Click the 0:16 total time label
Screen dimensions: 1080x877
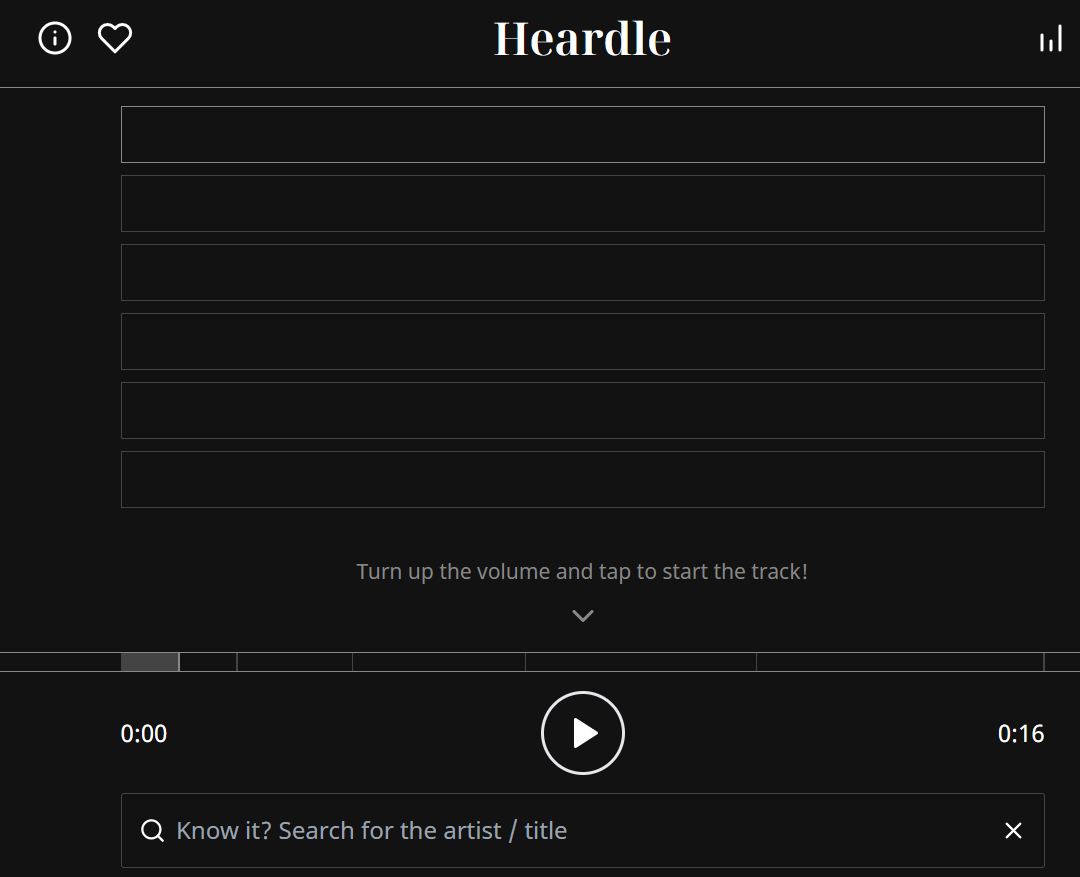click(1021, 734)
